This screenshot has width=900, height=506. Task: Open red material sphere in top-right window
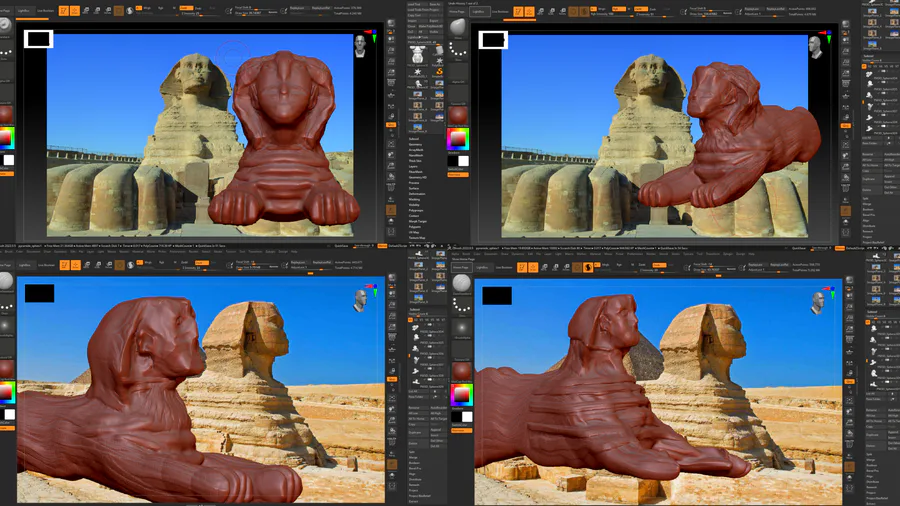click(x=458, y=115)
